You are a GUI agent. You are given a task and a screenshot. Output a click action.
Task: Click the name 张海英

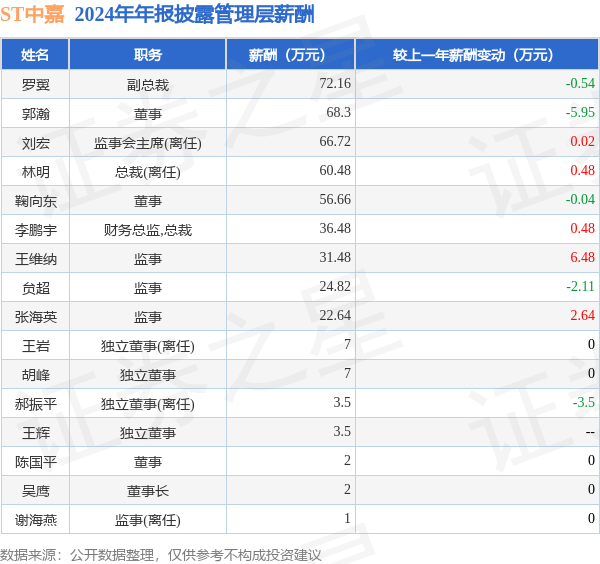(36, 317)
